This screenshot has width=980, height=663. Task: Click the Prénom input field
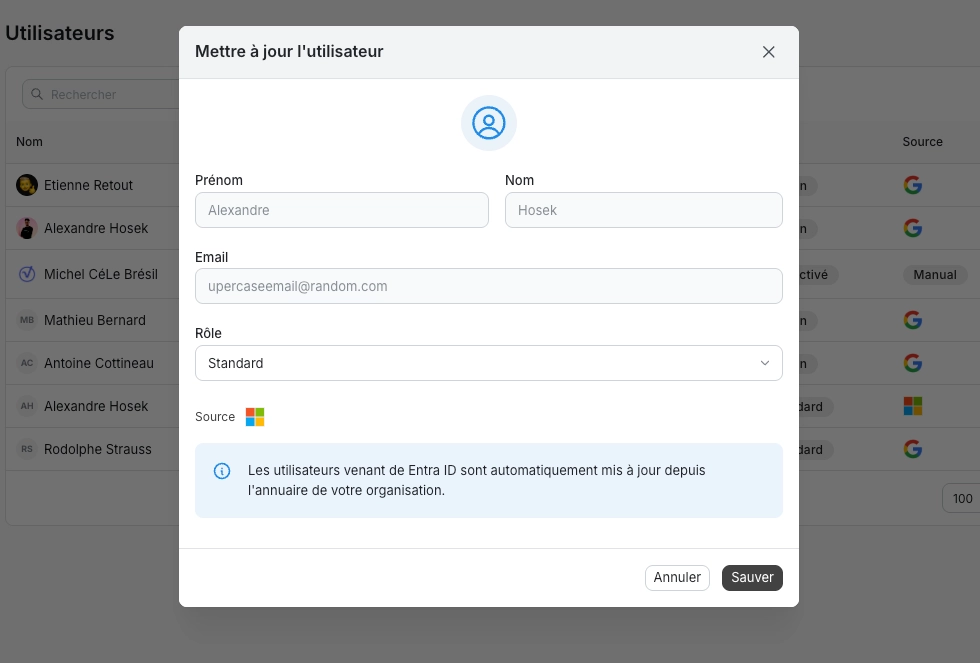point(341,210)
